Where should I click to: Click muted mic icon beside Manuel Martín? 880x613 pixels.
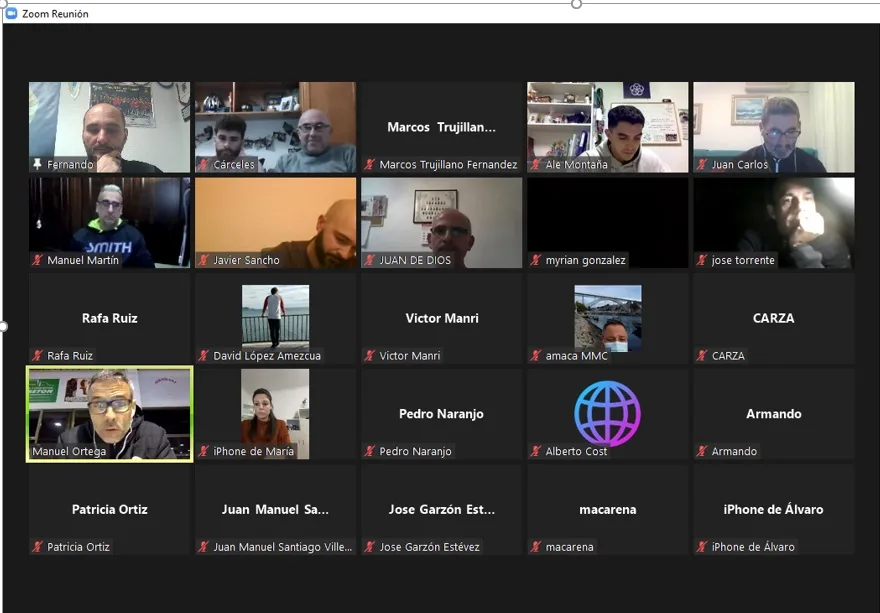pyautogui.click(x=37, y=261)
